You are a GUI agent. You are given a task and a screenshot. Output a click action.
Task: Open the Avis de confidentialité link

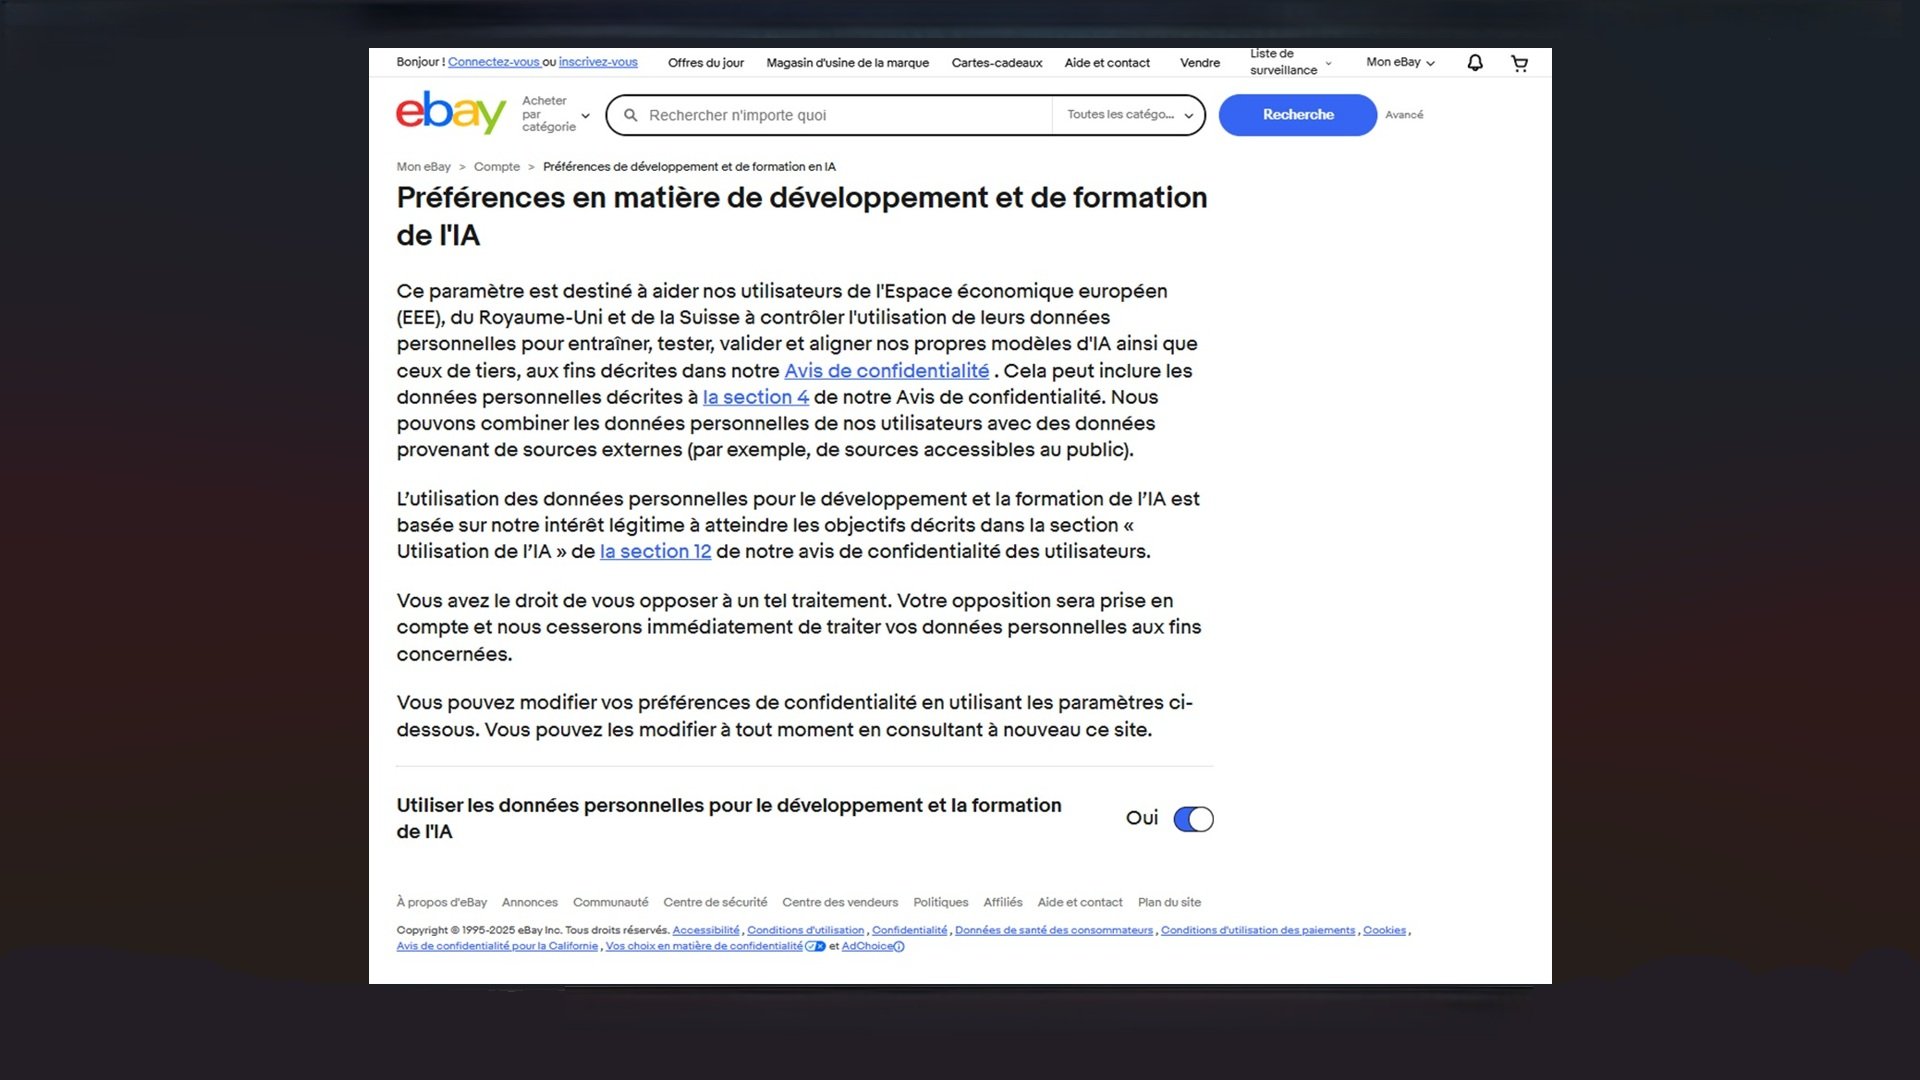click(x=886, y=371)
